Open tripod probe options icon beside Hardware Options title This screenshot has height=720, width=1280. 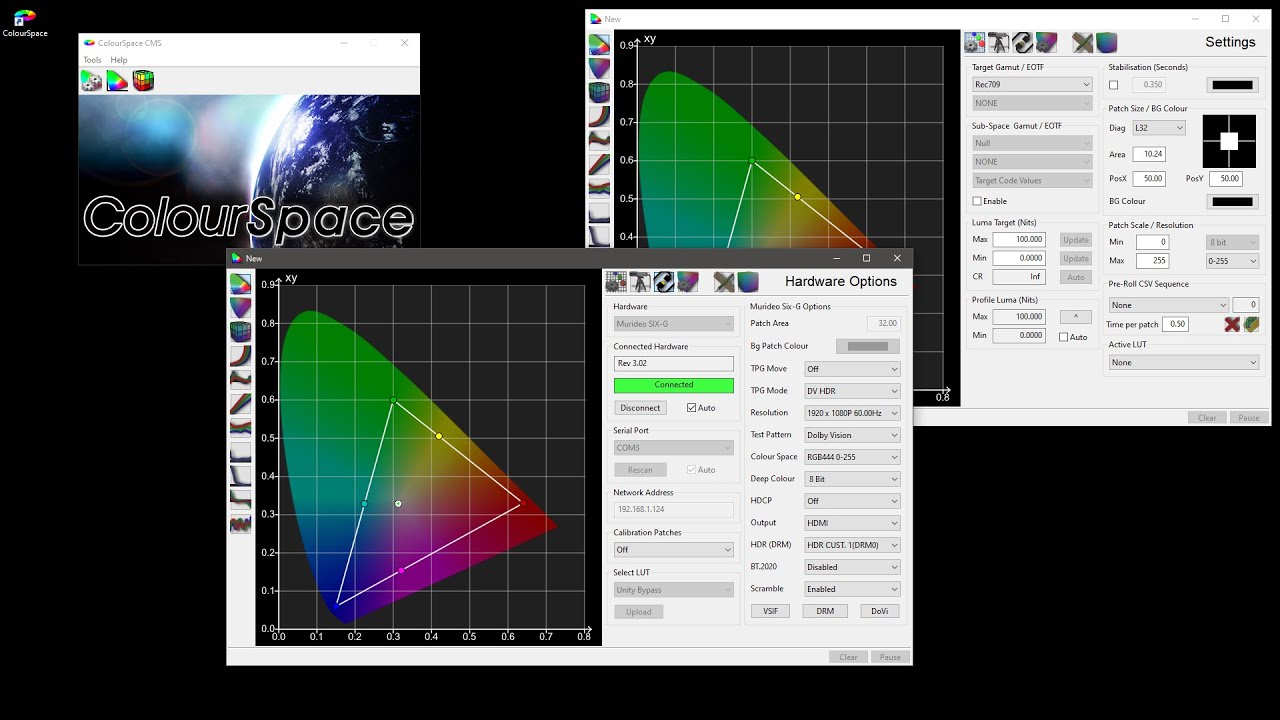640,282
